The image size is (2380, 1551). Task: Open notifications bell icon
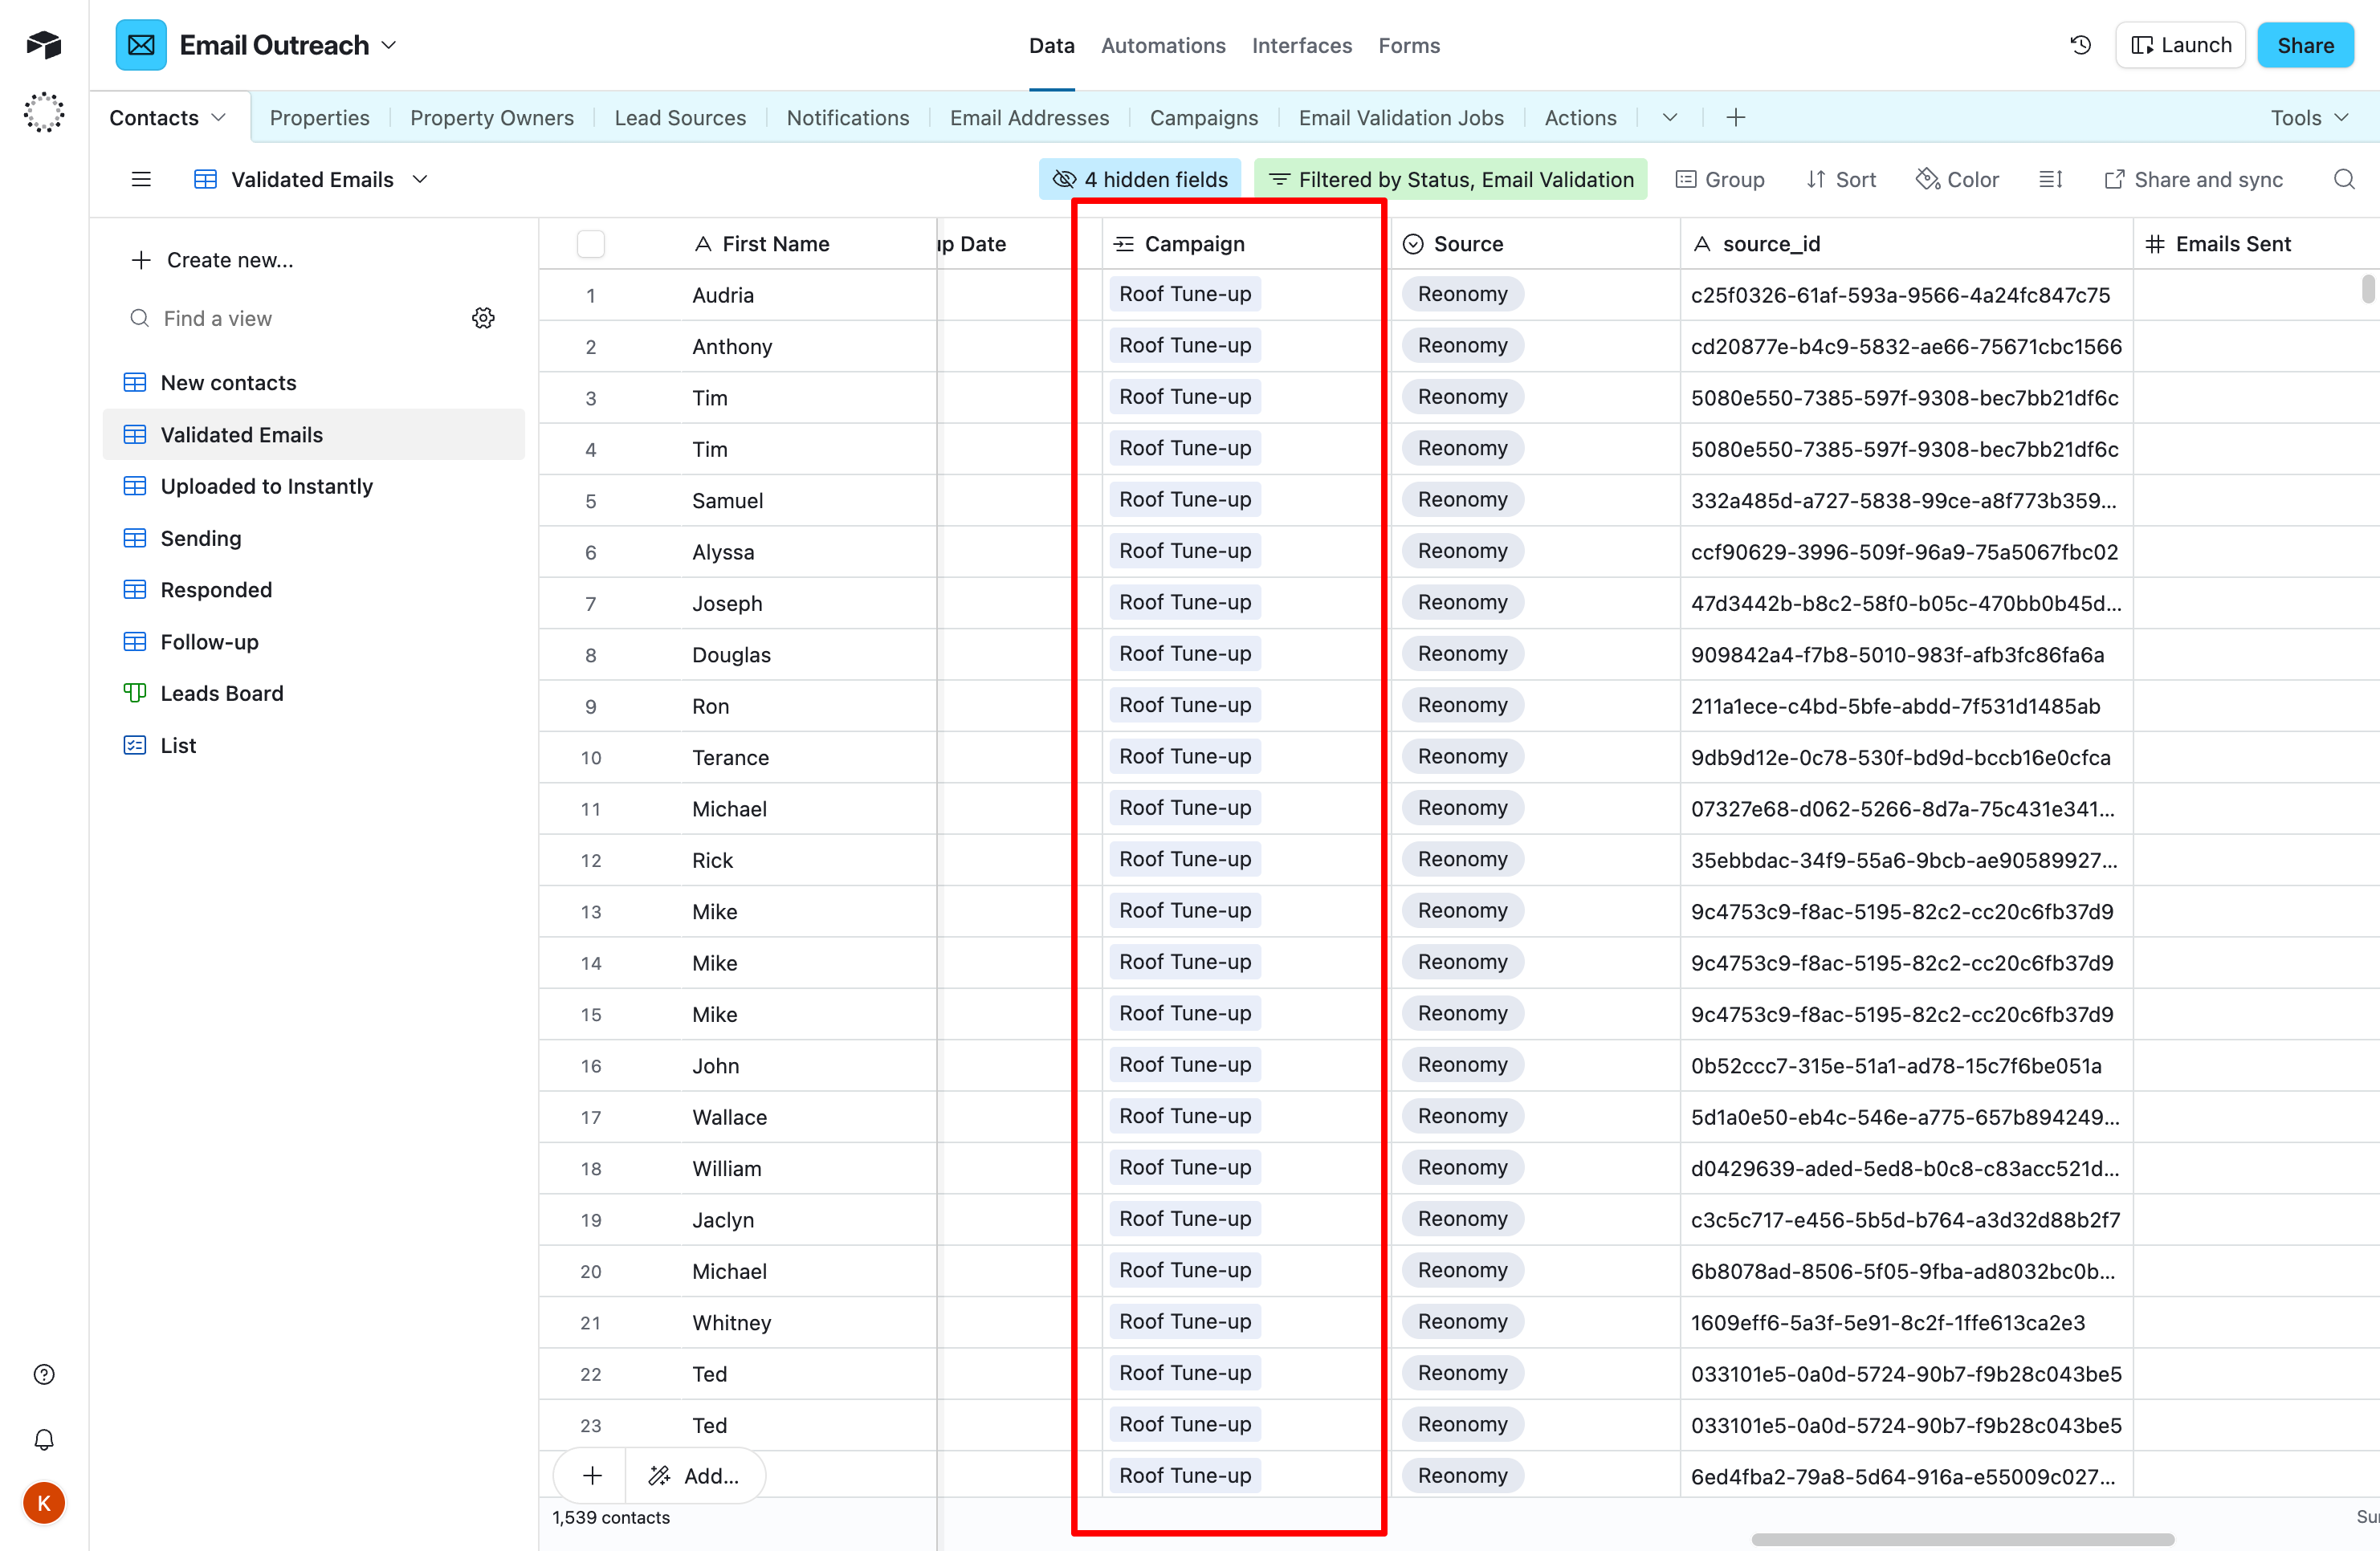44,1439
